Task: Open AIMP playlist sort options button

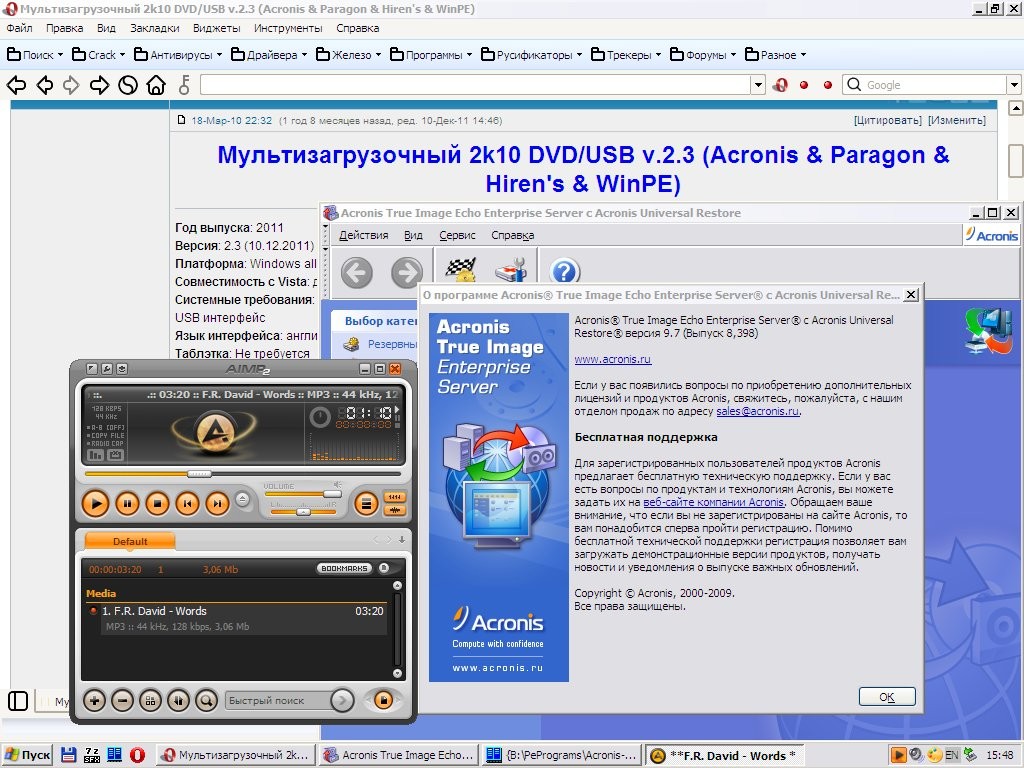Action: pos(150,701)
